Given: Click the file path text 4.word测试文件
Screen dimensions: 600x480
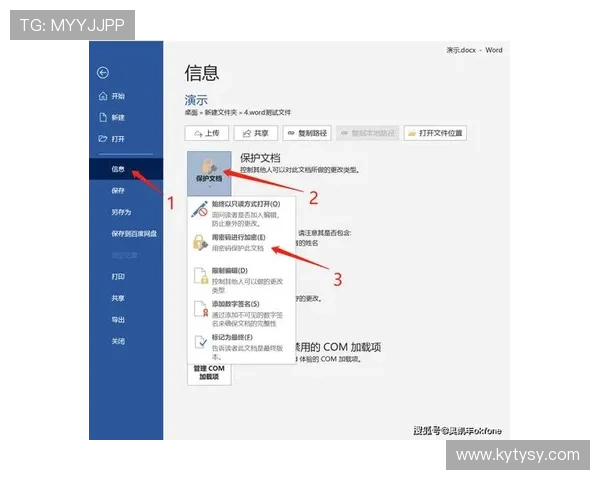Looking at the screenshot, I should (267, 113).
